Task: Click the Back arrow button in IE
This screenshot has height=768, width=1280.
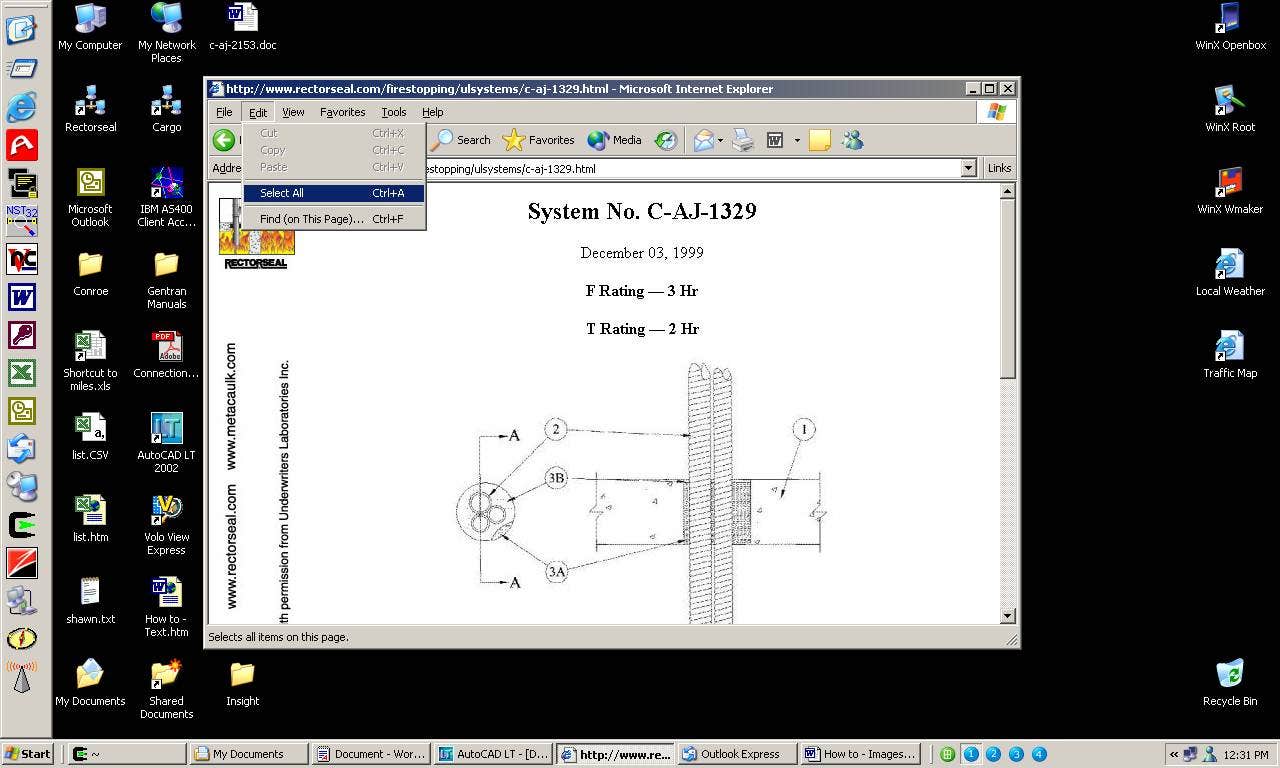Action: coord(224,140)
